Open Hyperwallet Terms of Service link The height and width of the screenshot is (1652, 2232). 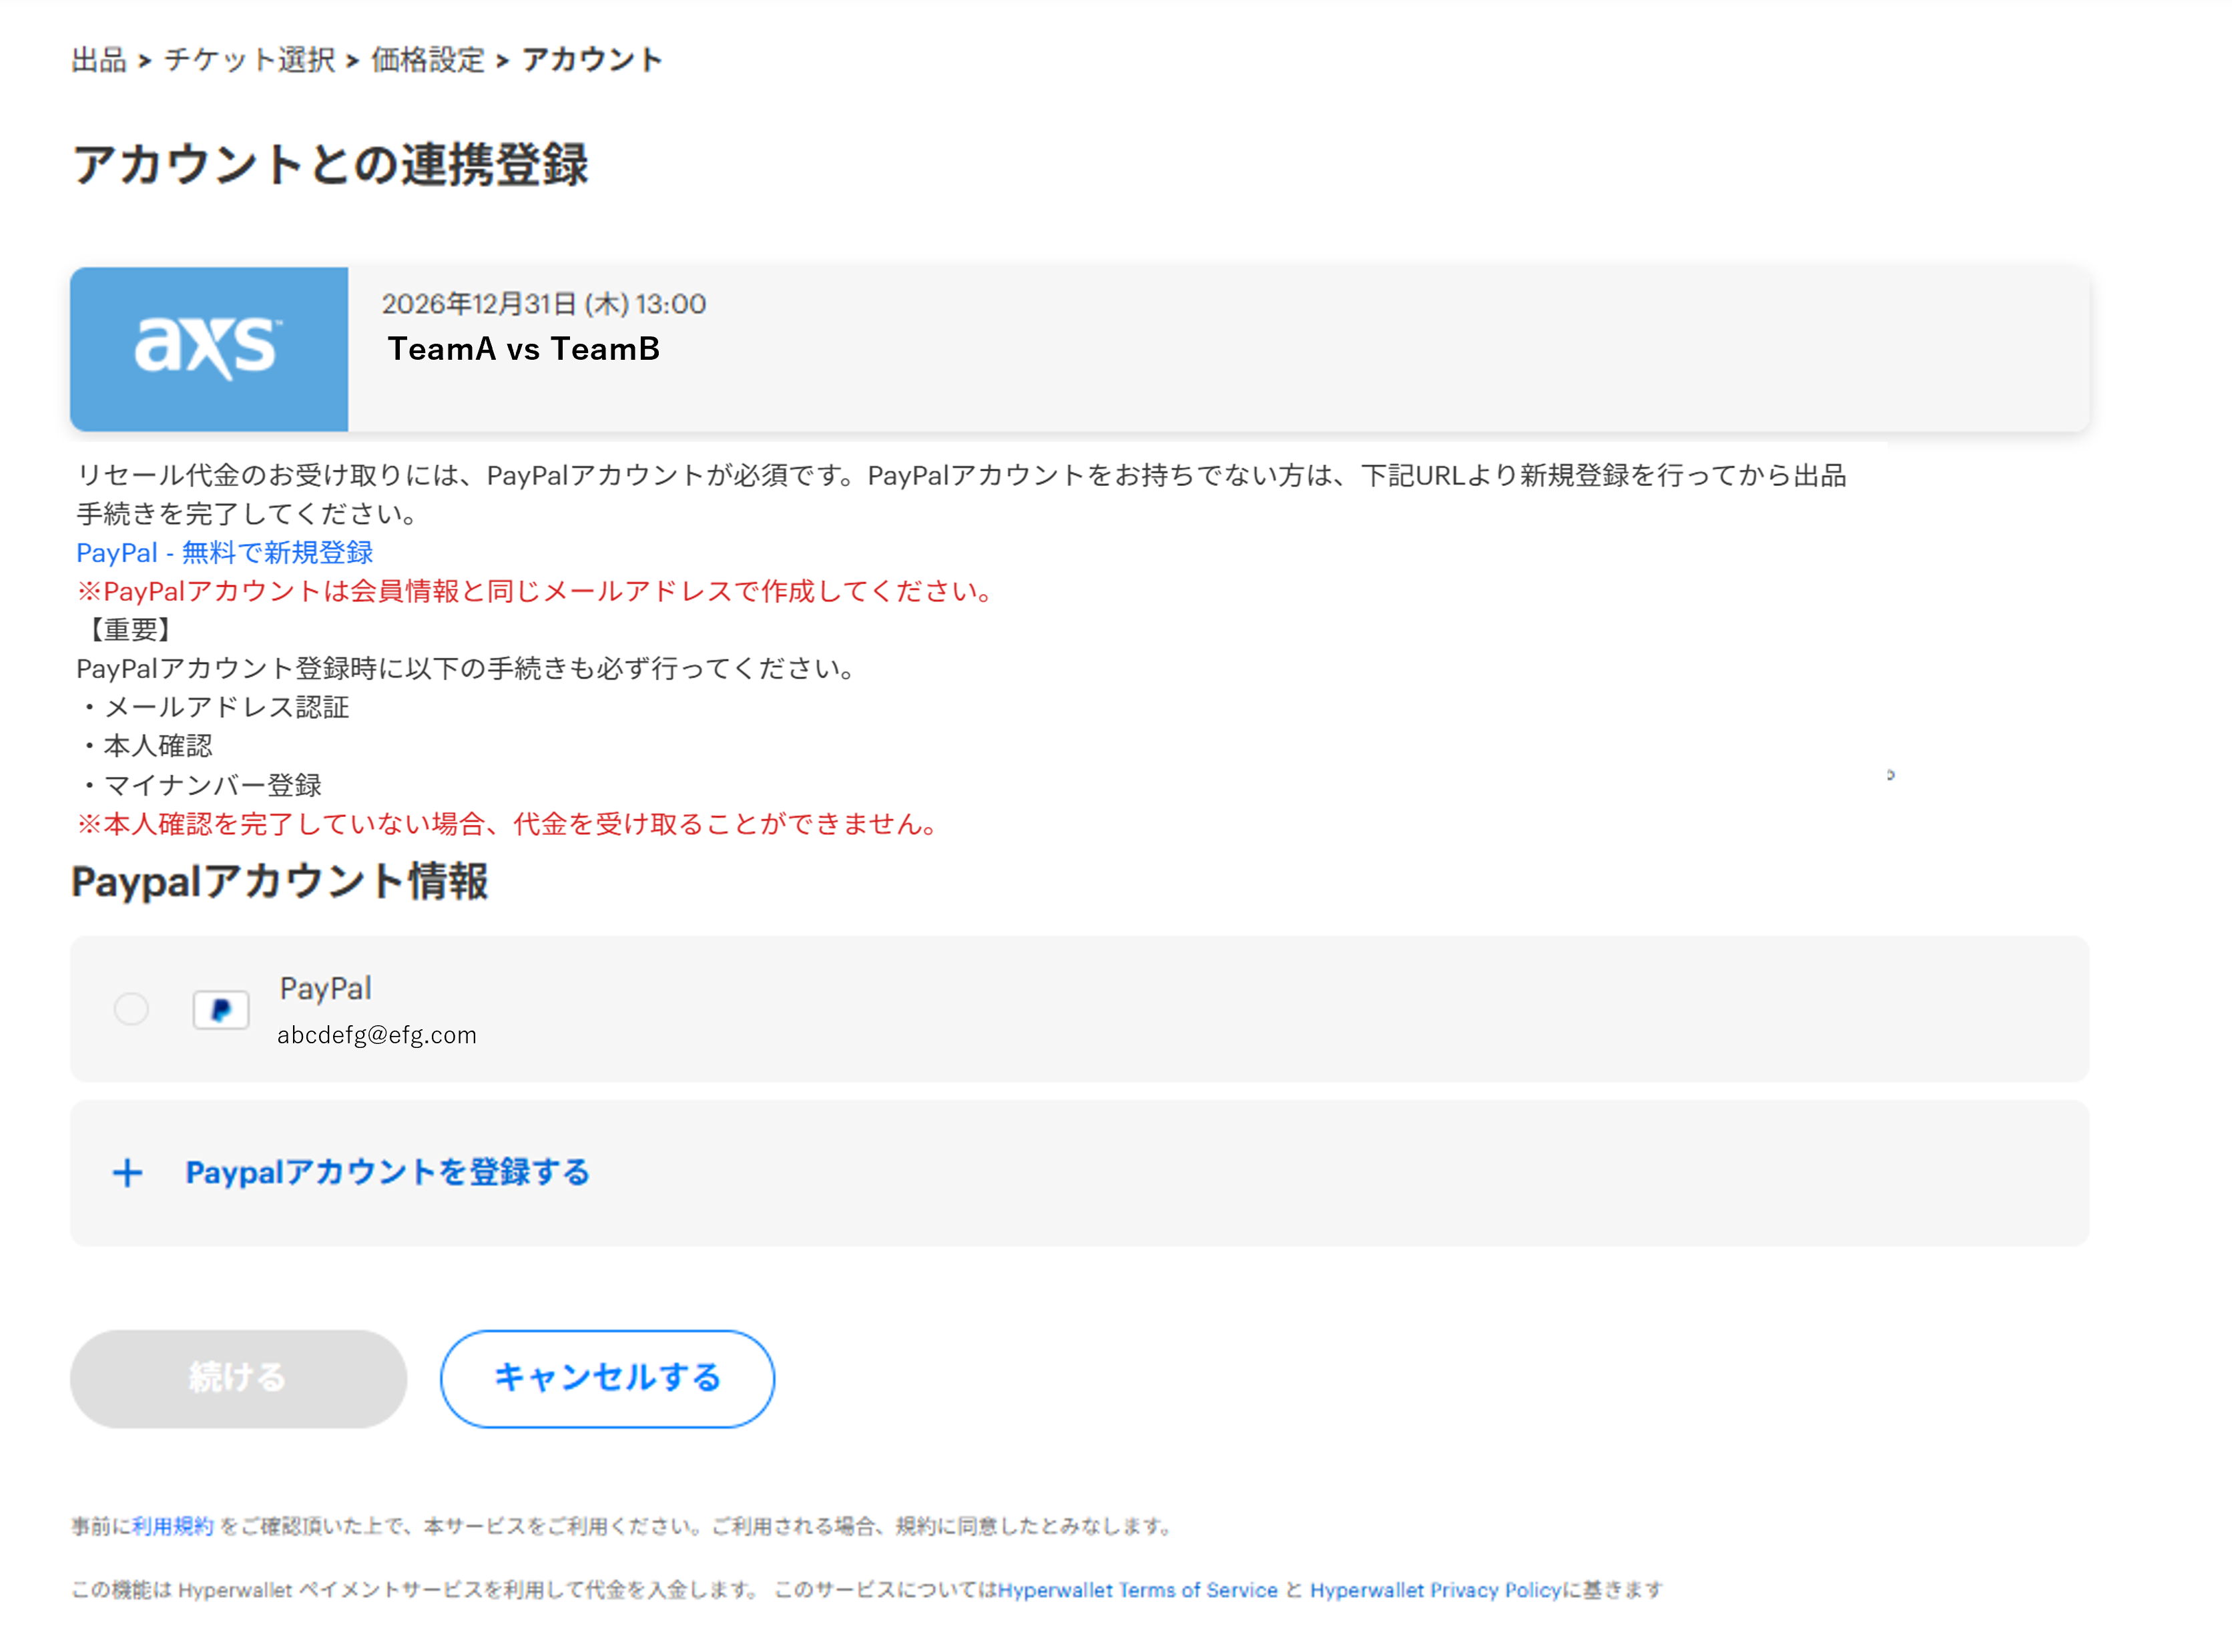pos(1138,1590)
